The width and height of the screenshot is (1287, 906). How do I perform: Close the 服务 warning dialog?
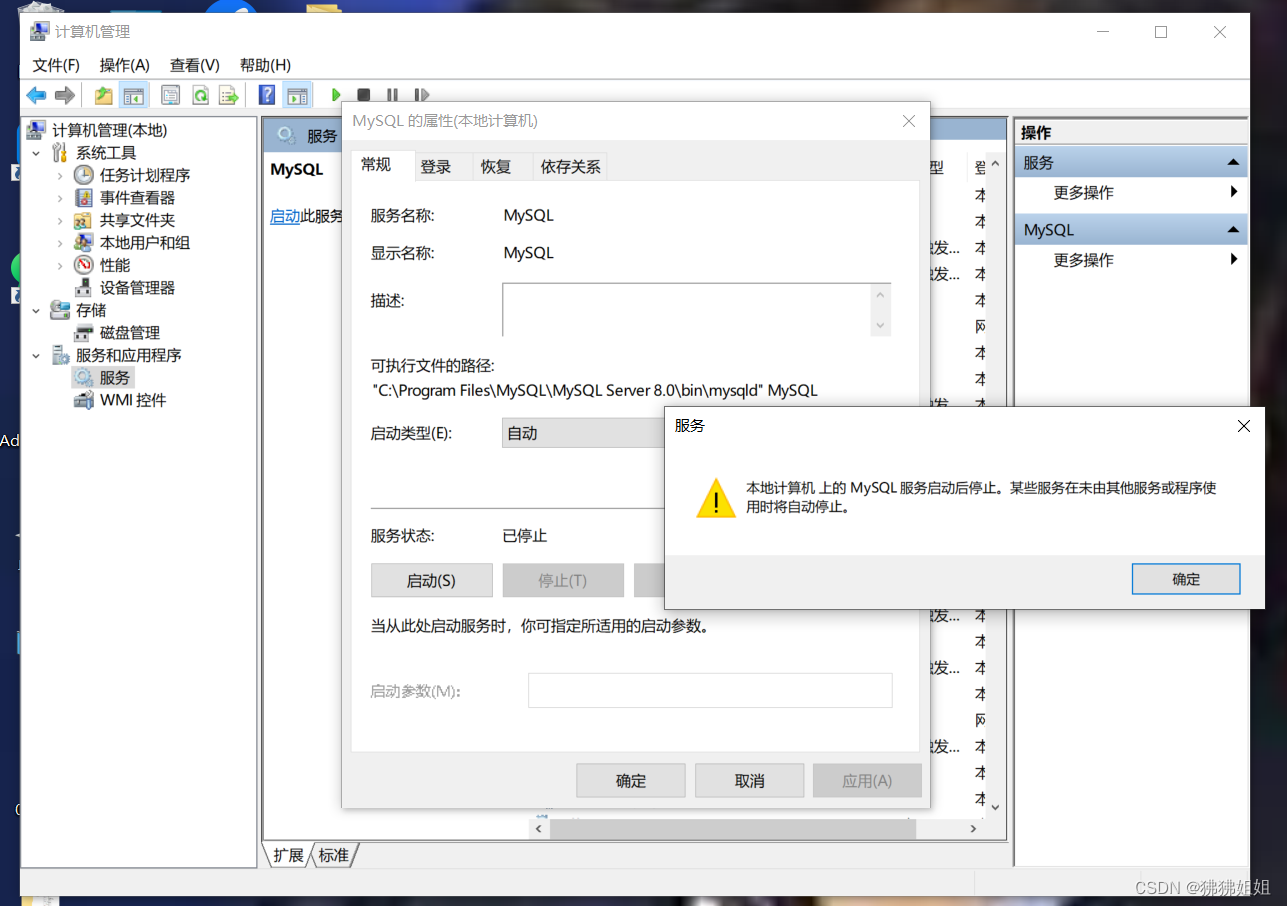click(1243, 426)
